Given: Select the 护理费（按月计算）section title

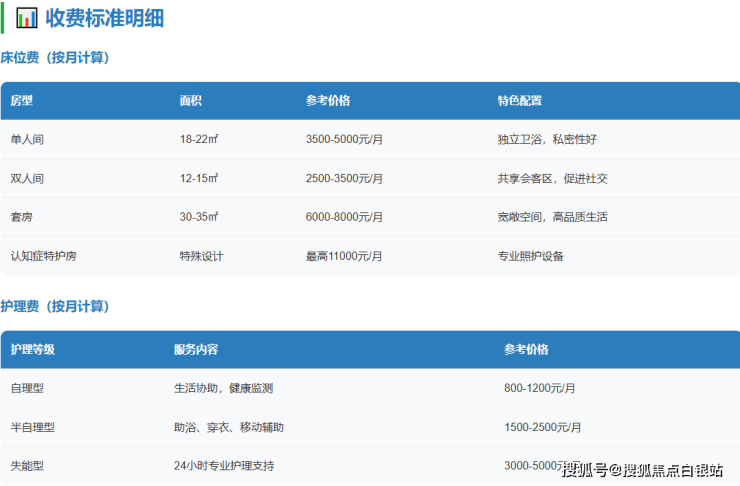Looking at the screenshot, I should tap(55, 306).
